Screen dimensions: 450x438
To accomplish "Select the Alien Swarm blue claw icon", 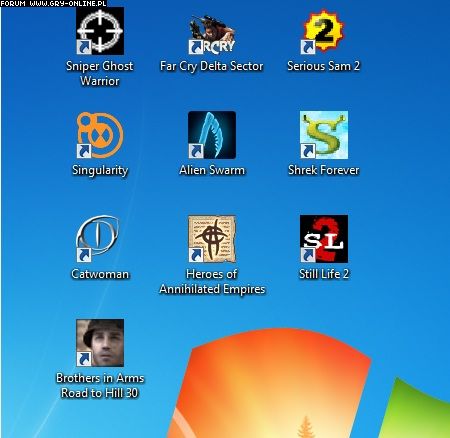I will pyautogui.click(x=212, y=135).
